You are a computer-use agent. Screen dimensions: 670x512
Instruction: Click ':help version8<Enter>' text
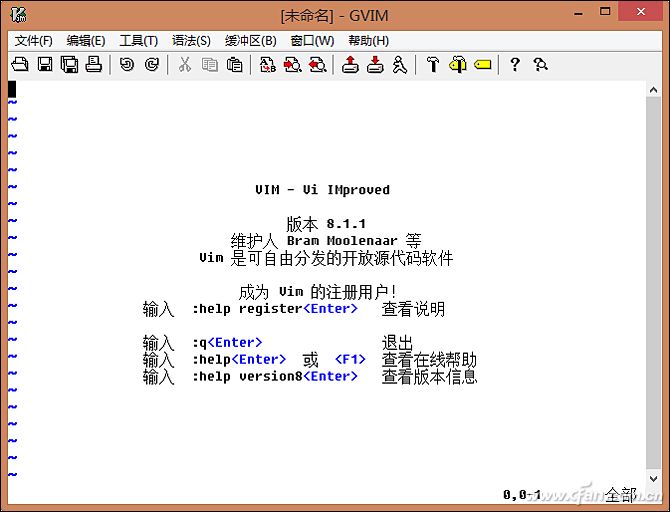[275, 377]
